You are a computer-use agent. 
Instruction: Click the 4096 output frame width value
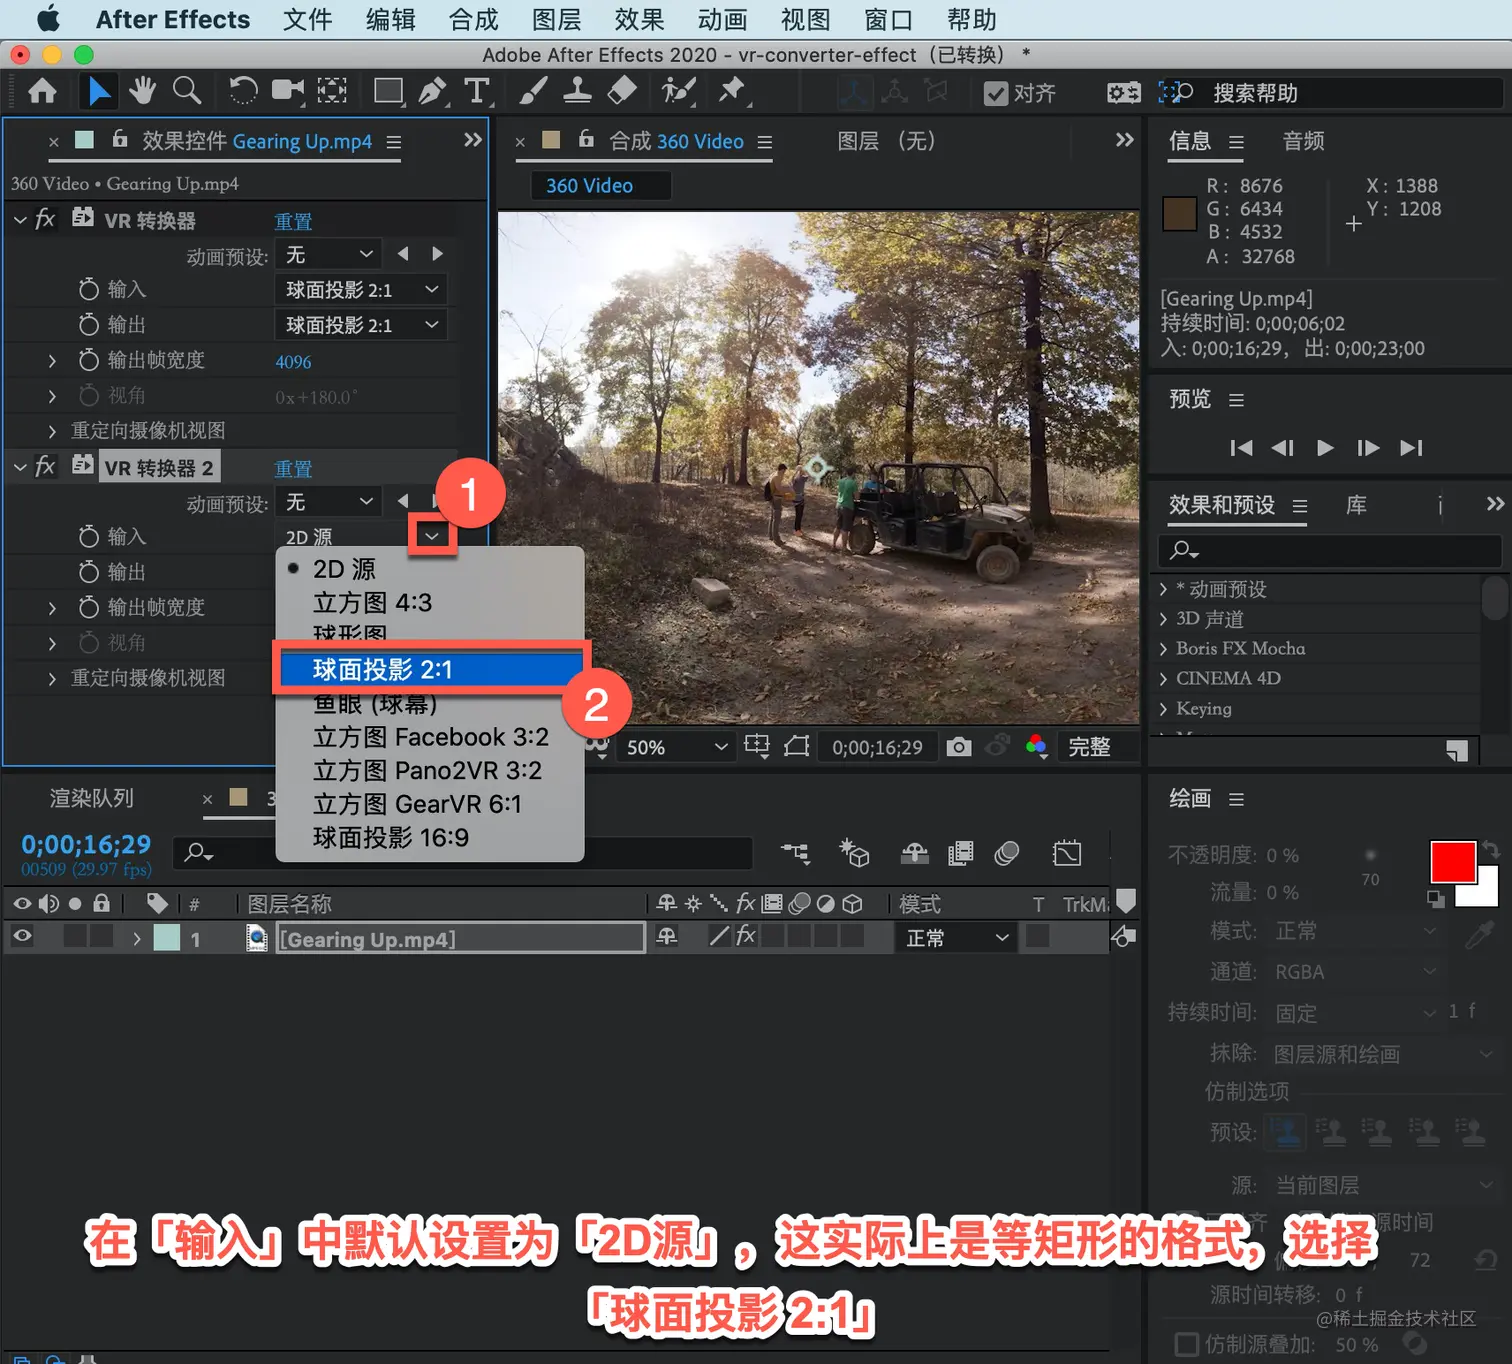pyautogui.click(x=293, y=361)
